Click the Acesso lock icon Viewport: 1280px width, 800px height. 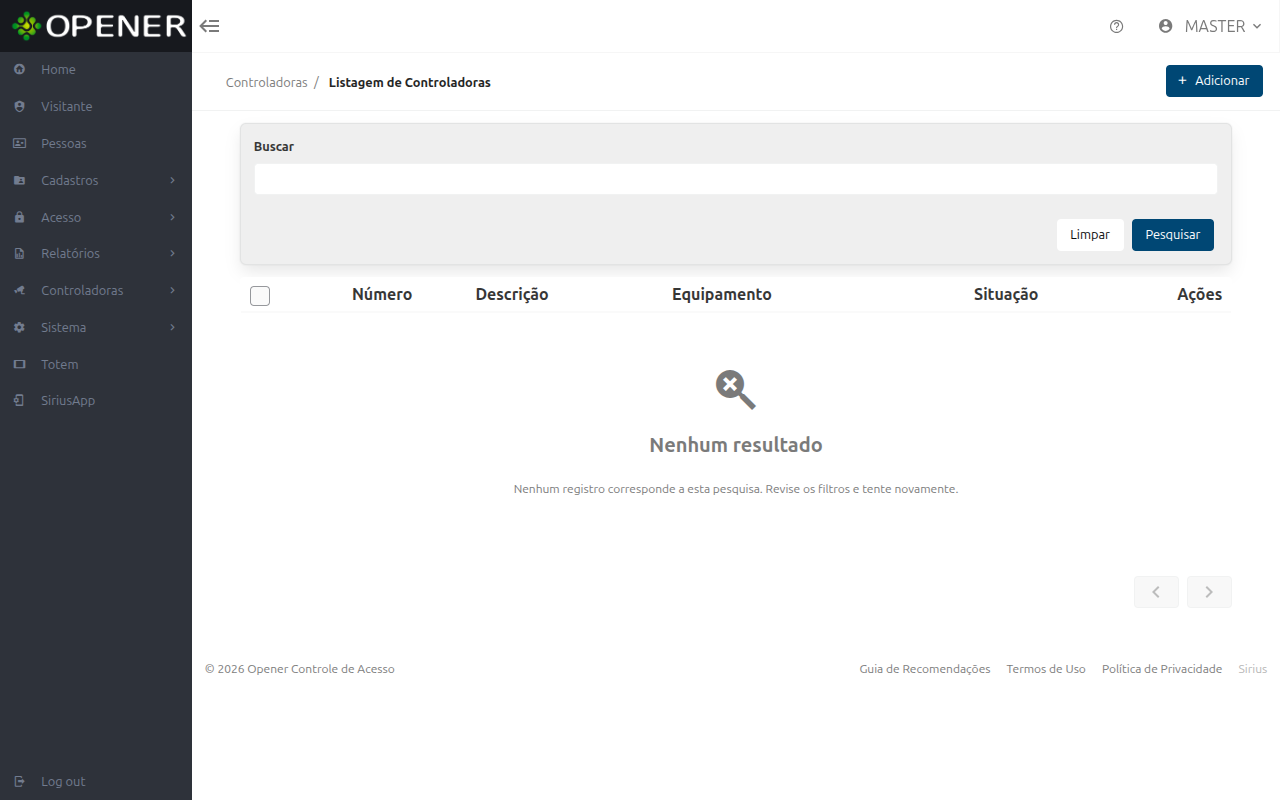19,217
